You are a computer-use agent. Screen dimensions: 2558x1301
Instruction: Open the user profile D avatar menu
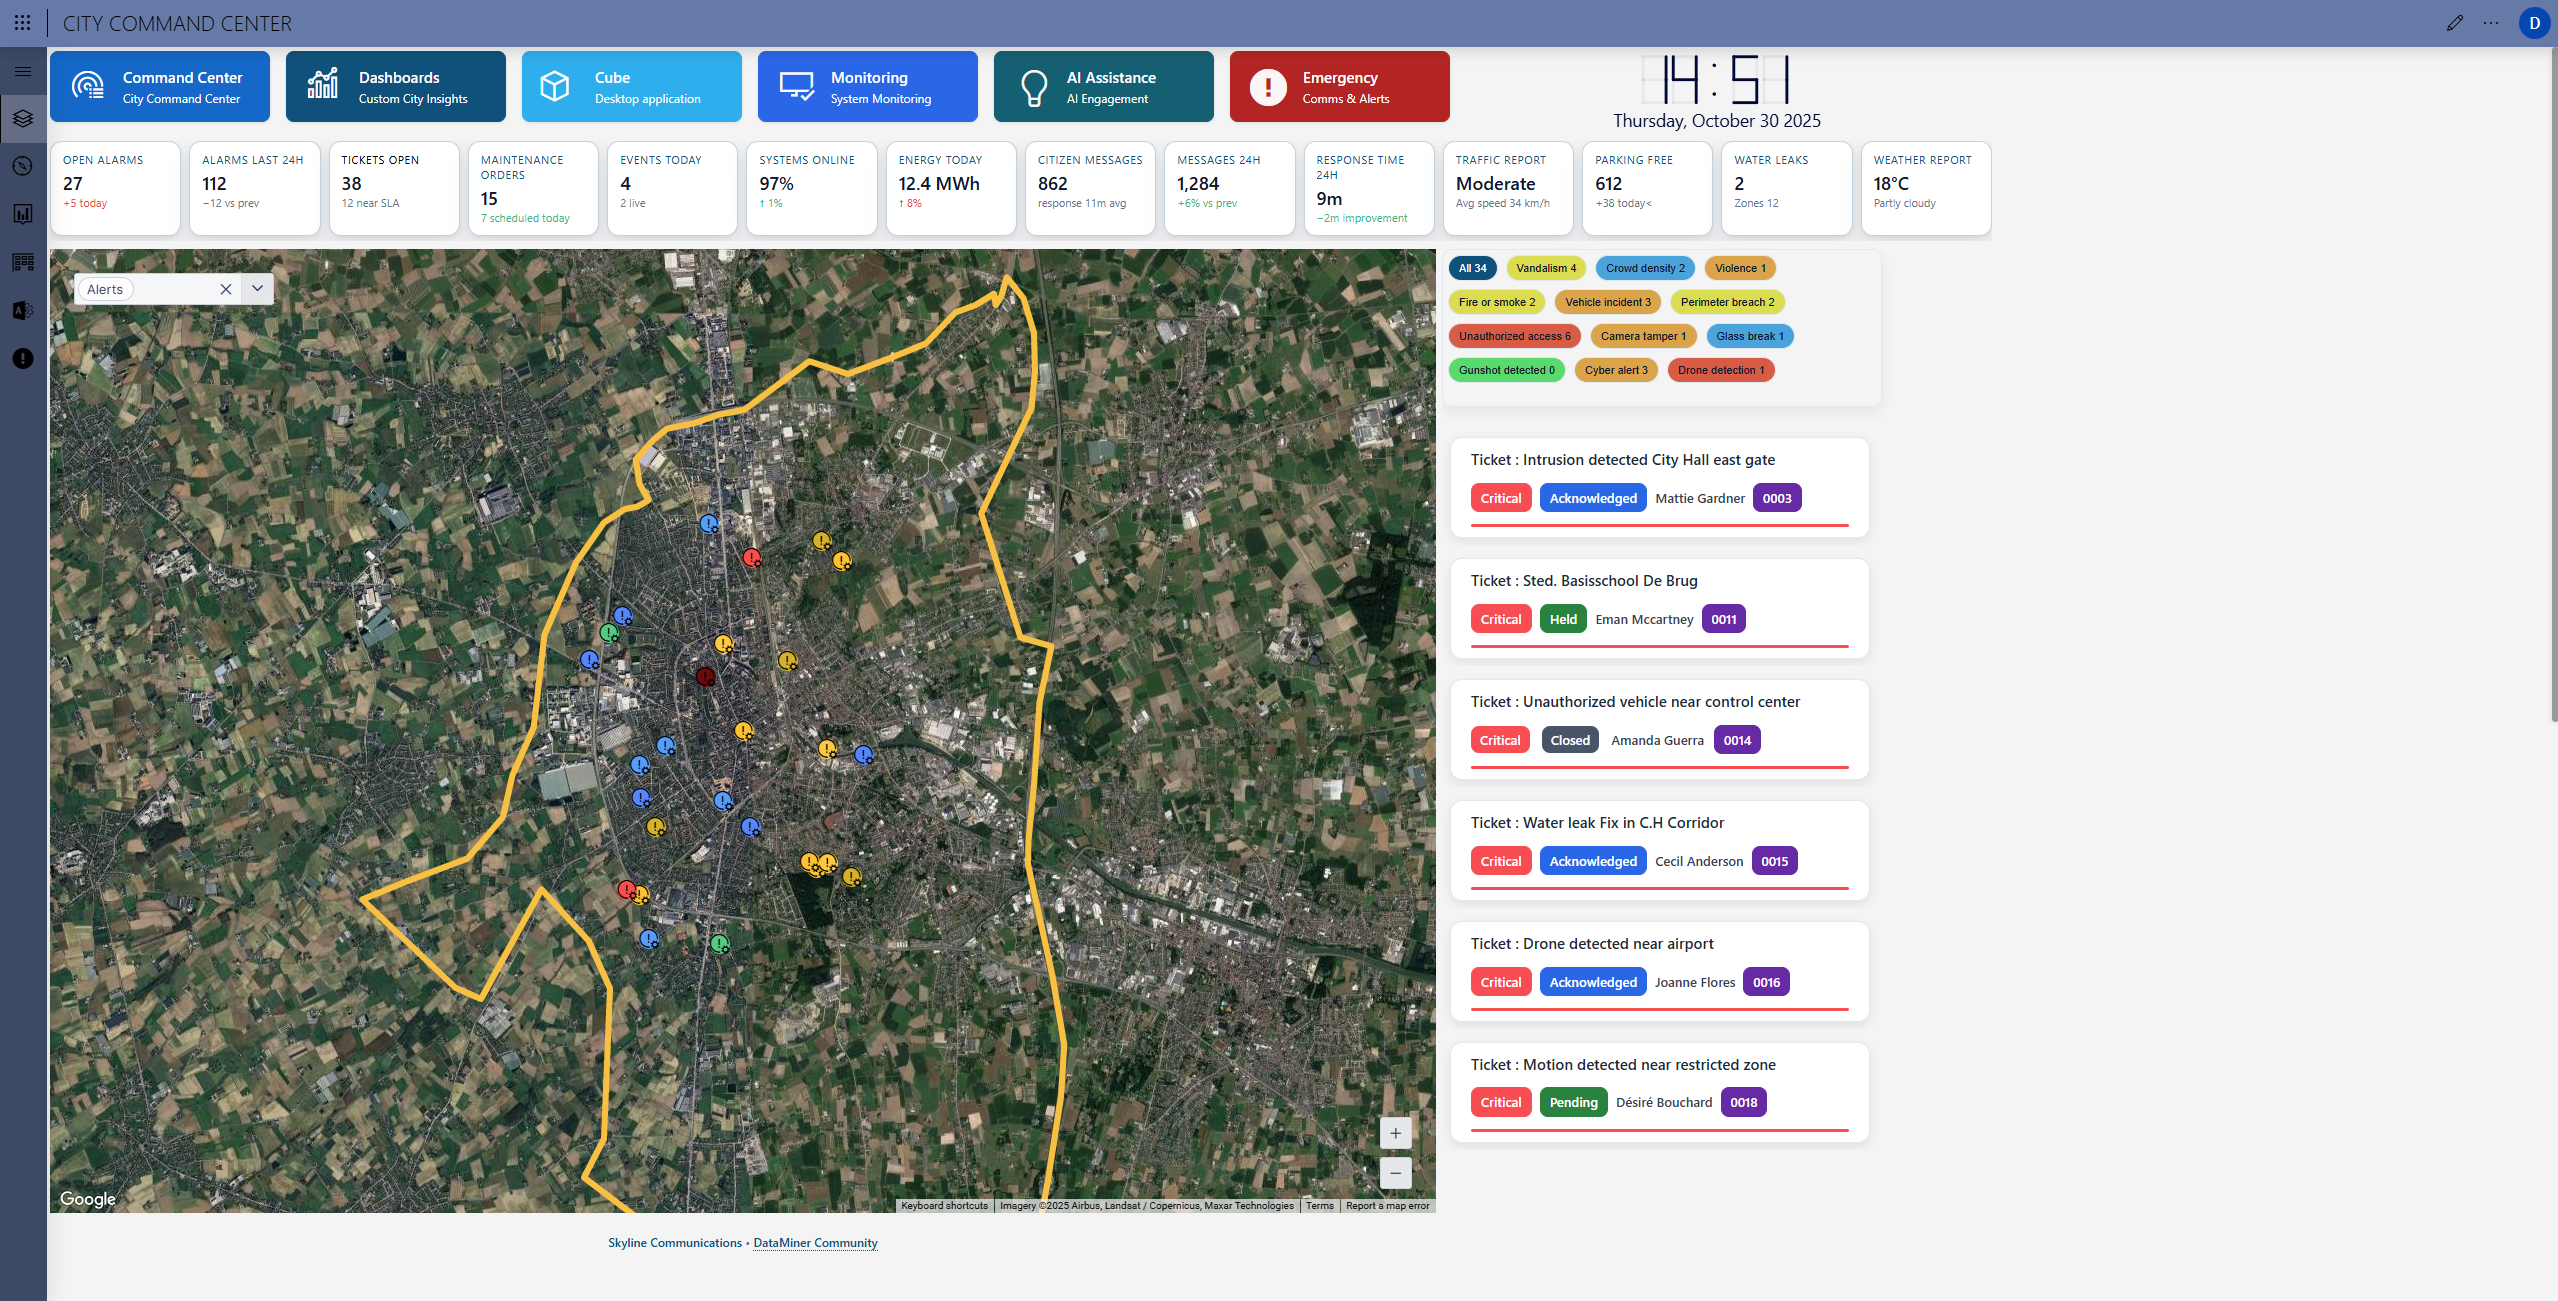[2534, 23]
